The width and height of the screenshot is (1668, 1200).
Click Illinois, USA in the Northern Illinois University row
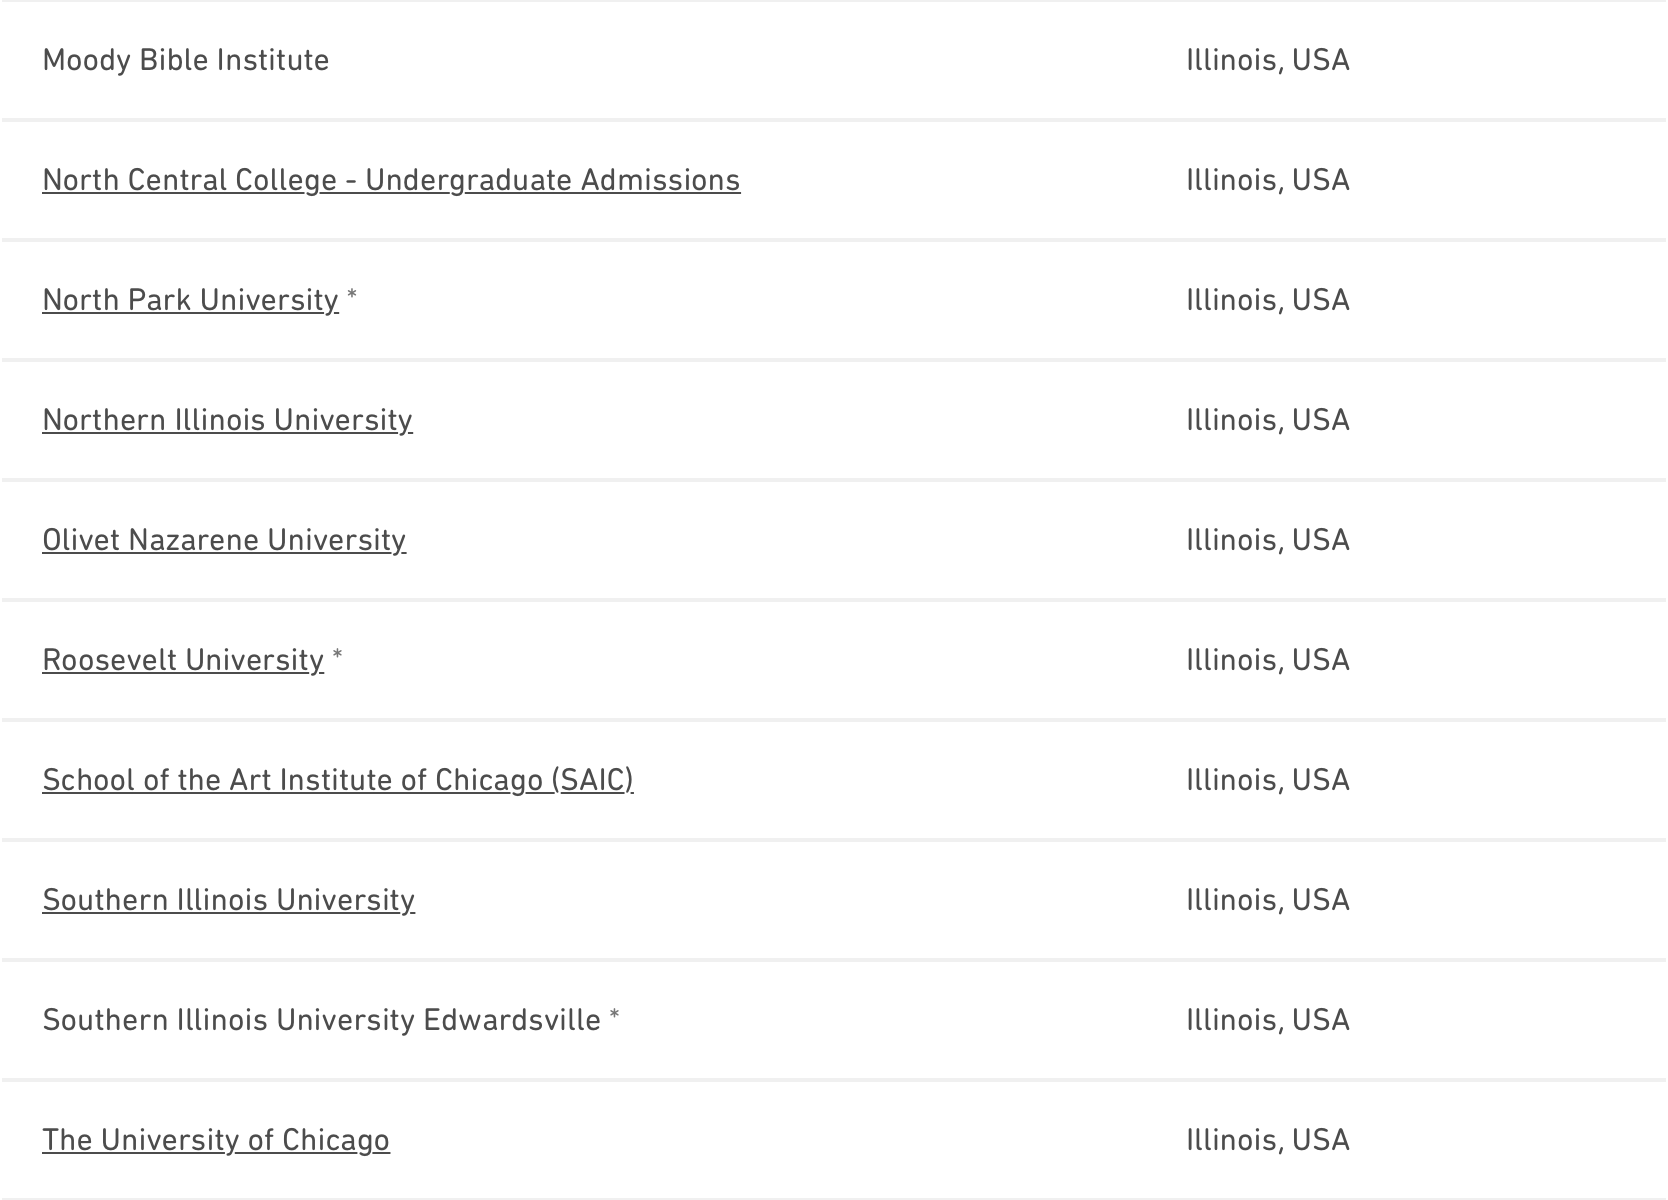tap(1268, 420)
